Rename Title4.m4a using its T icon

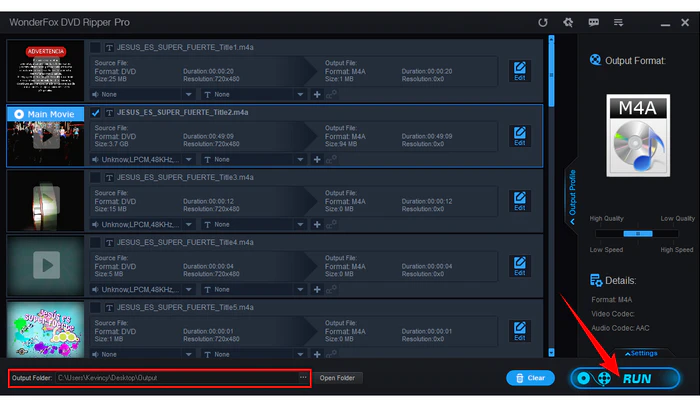pyautogui.click(x=109, y=242)
